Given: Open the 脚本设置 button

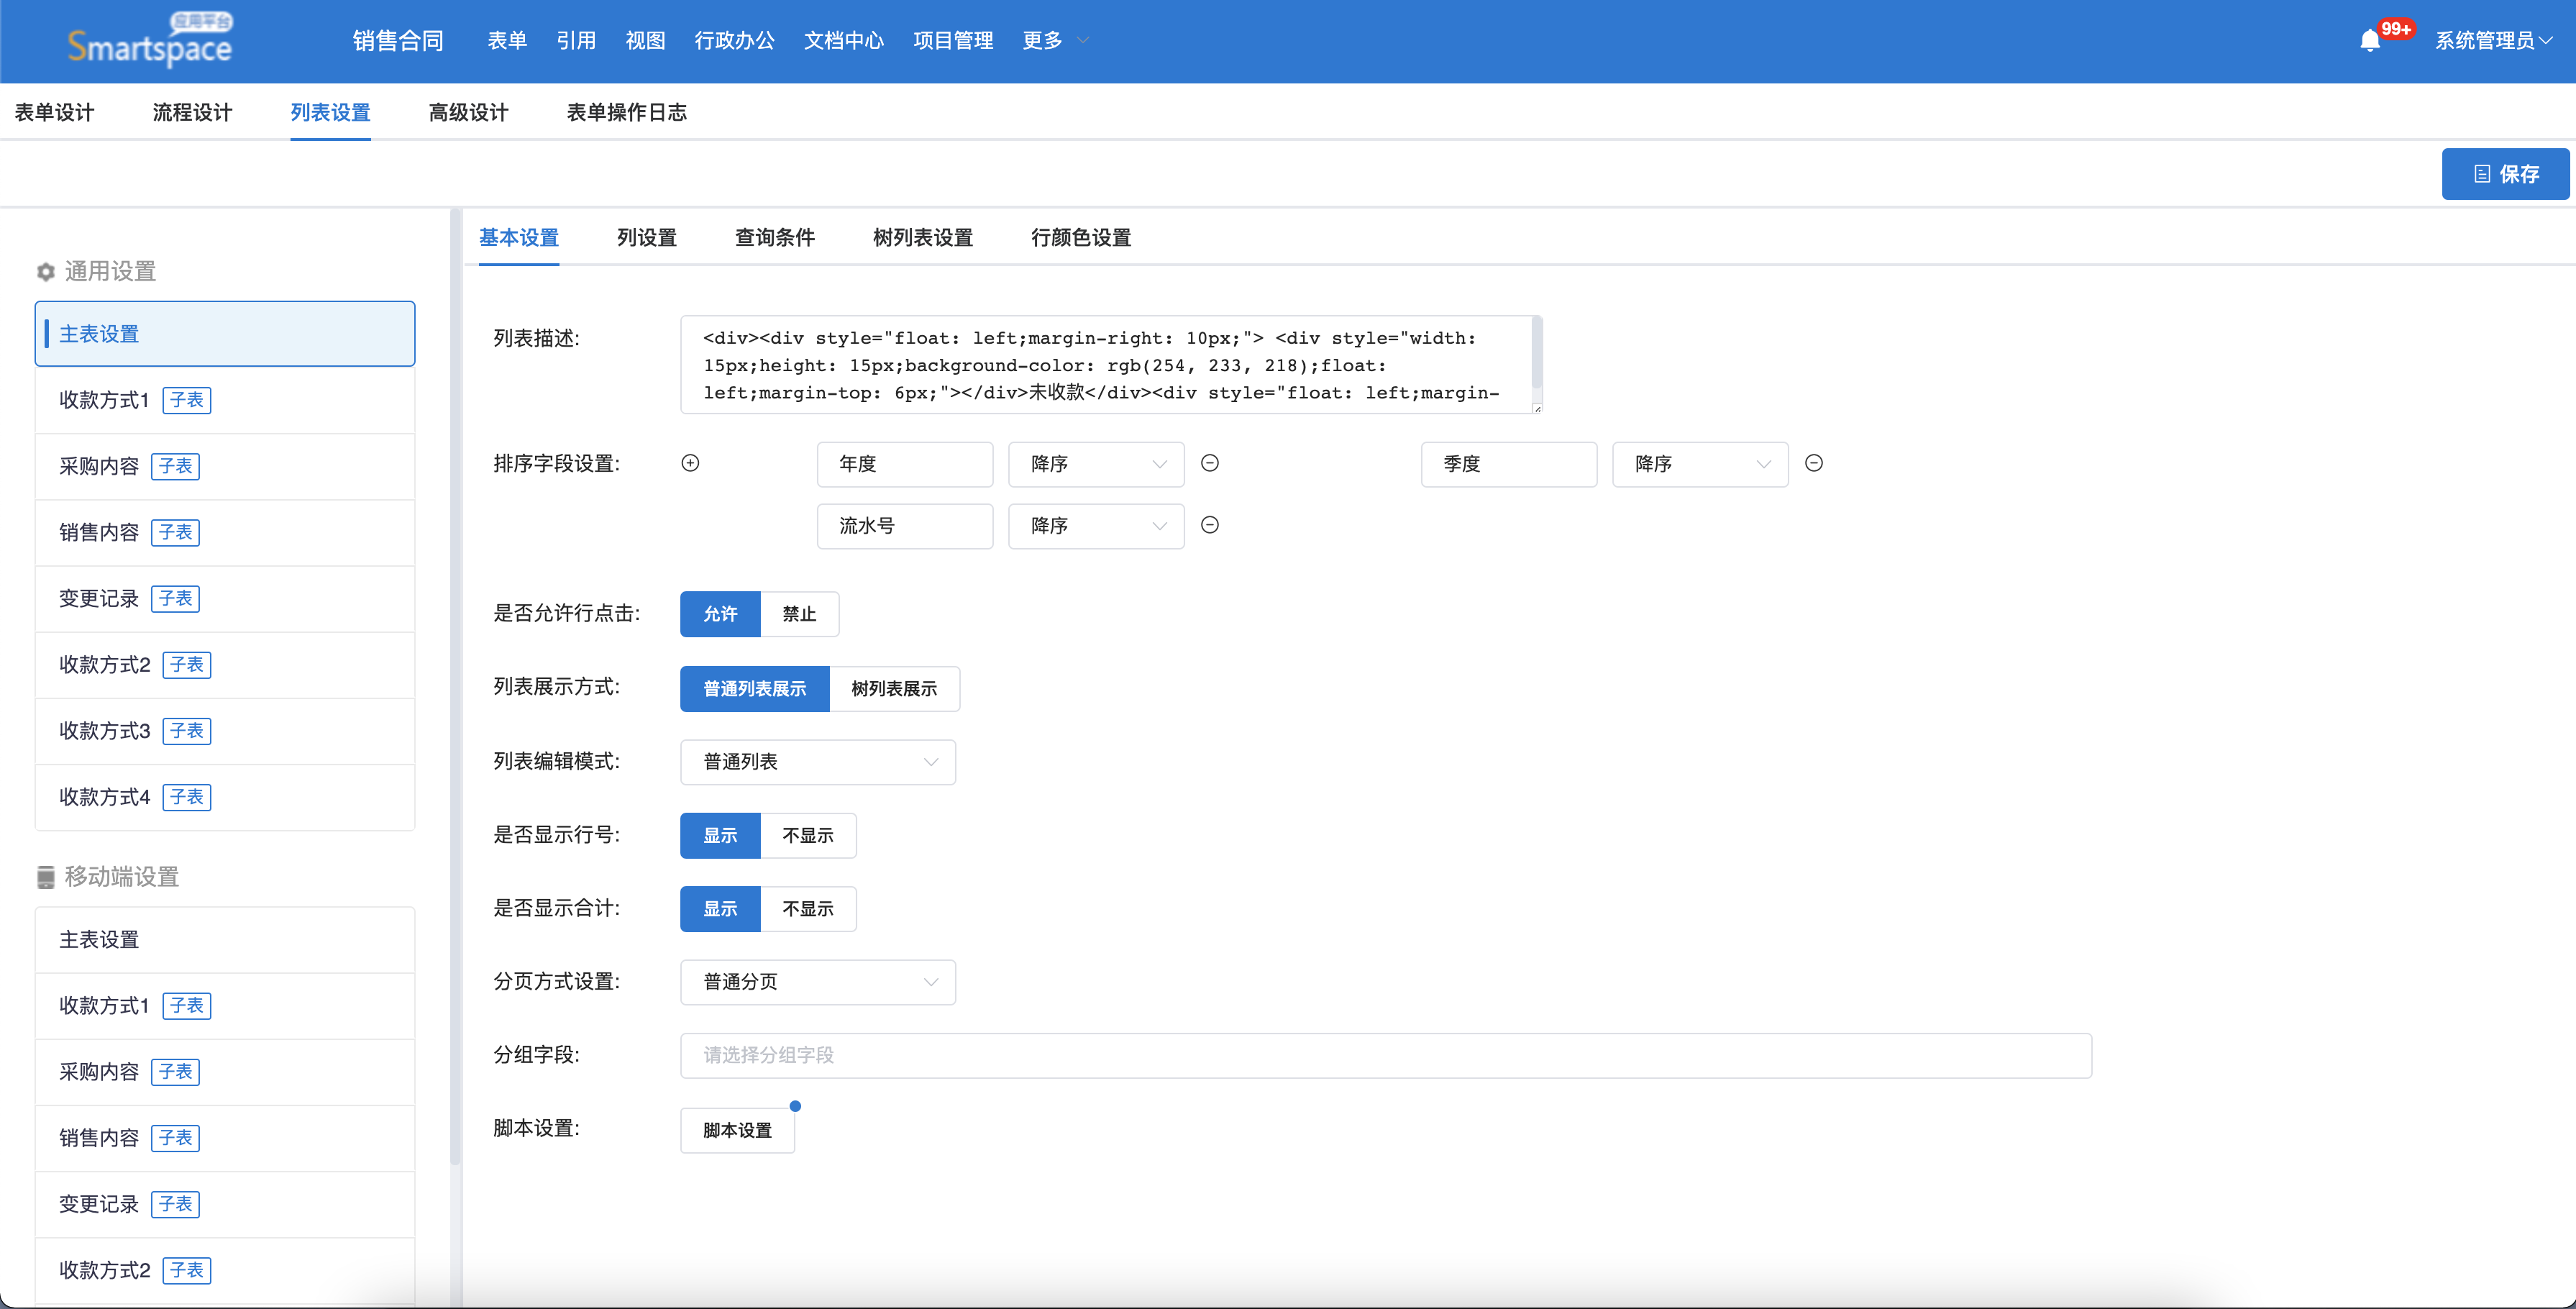Looking at the screenshot, I should click(x=737, y=1130).
